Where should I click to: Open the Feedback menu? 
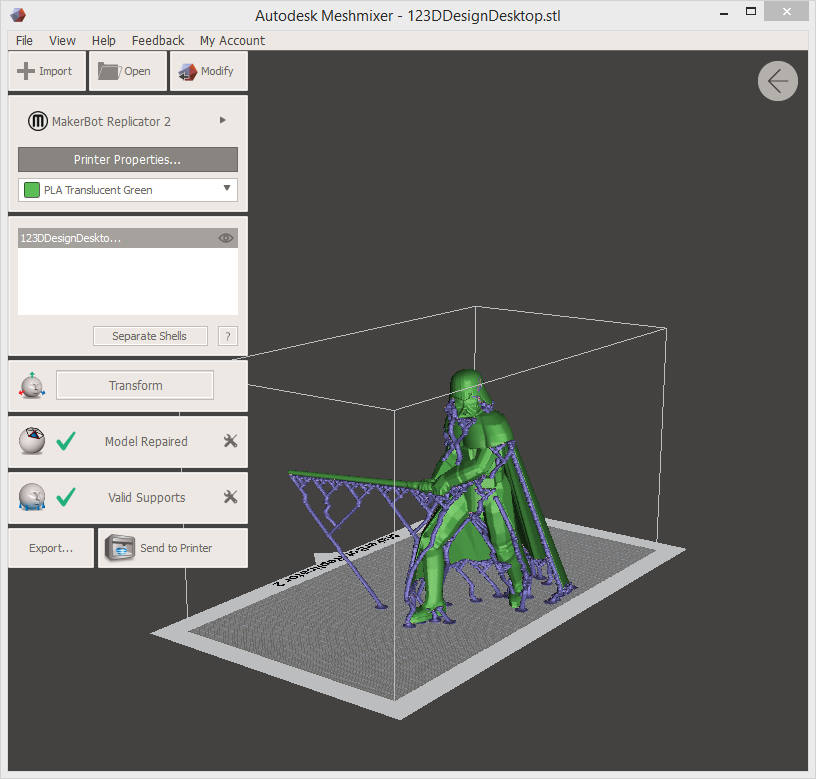[158, 41]
